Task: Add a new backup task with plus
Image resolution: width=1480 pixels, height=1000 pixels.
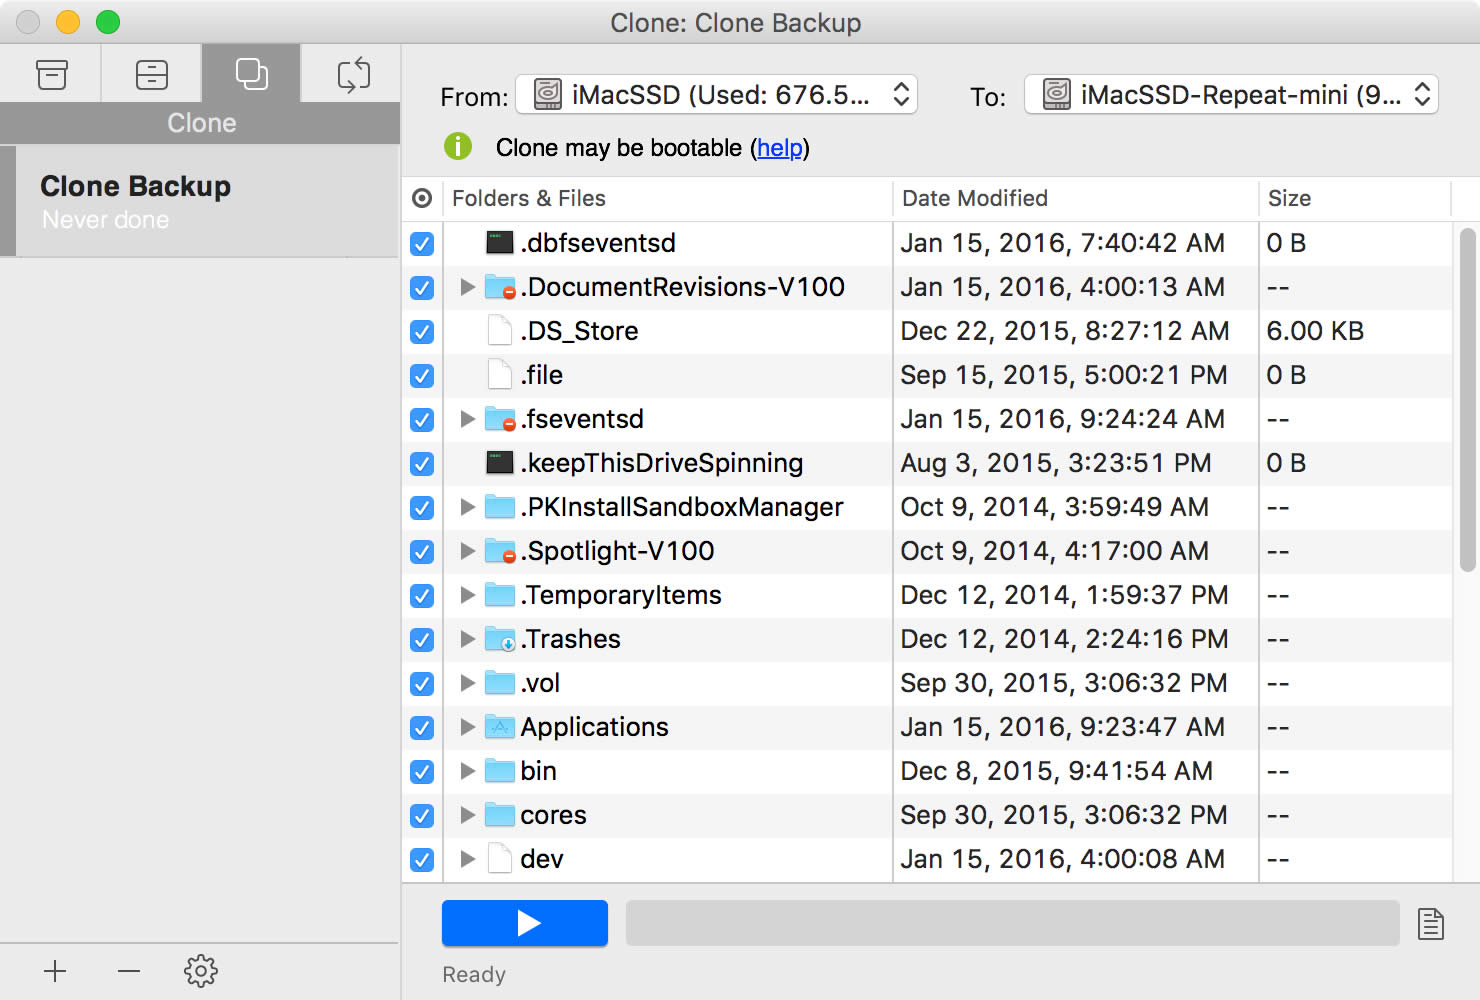Action: pos(55,970)
